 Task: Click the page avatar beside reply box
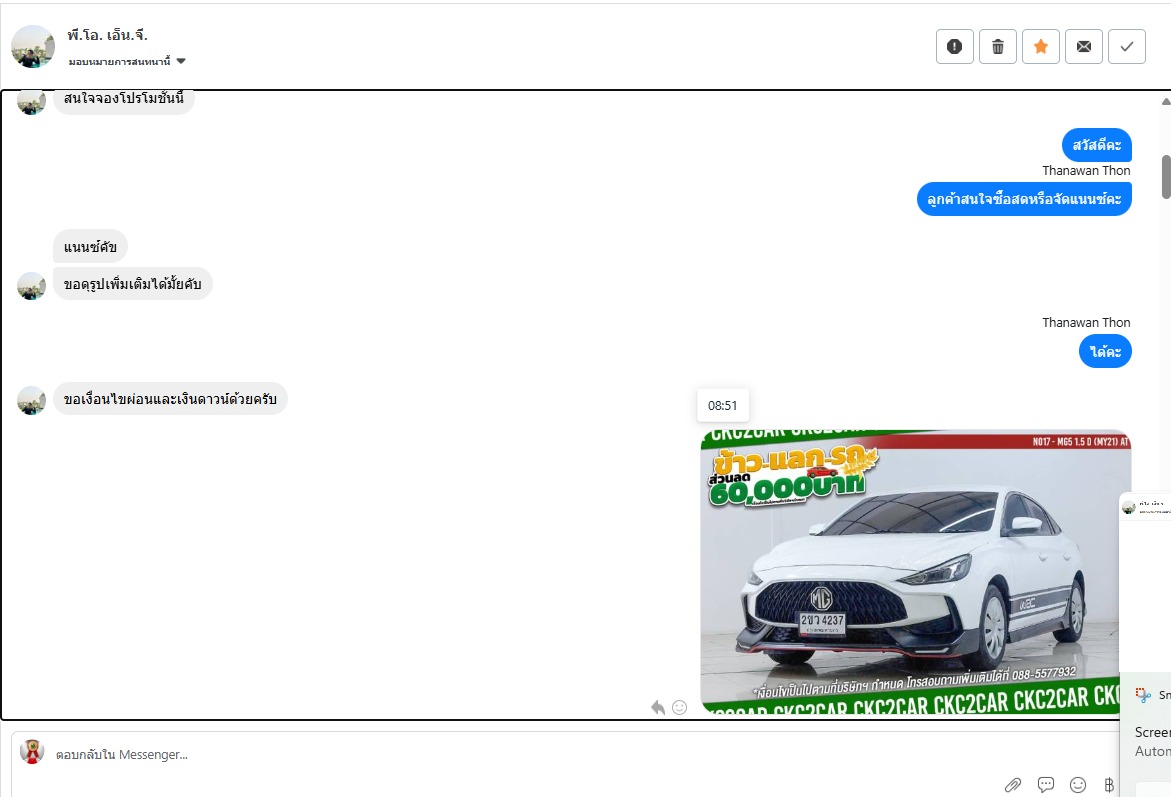(31, 751)
